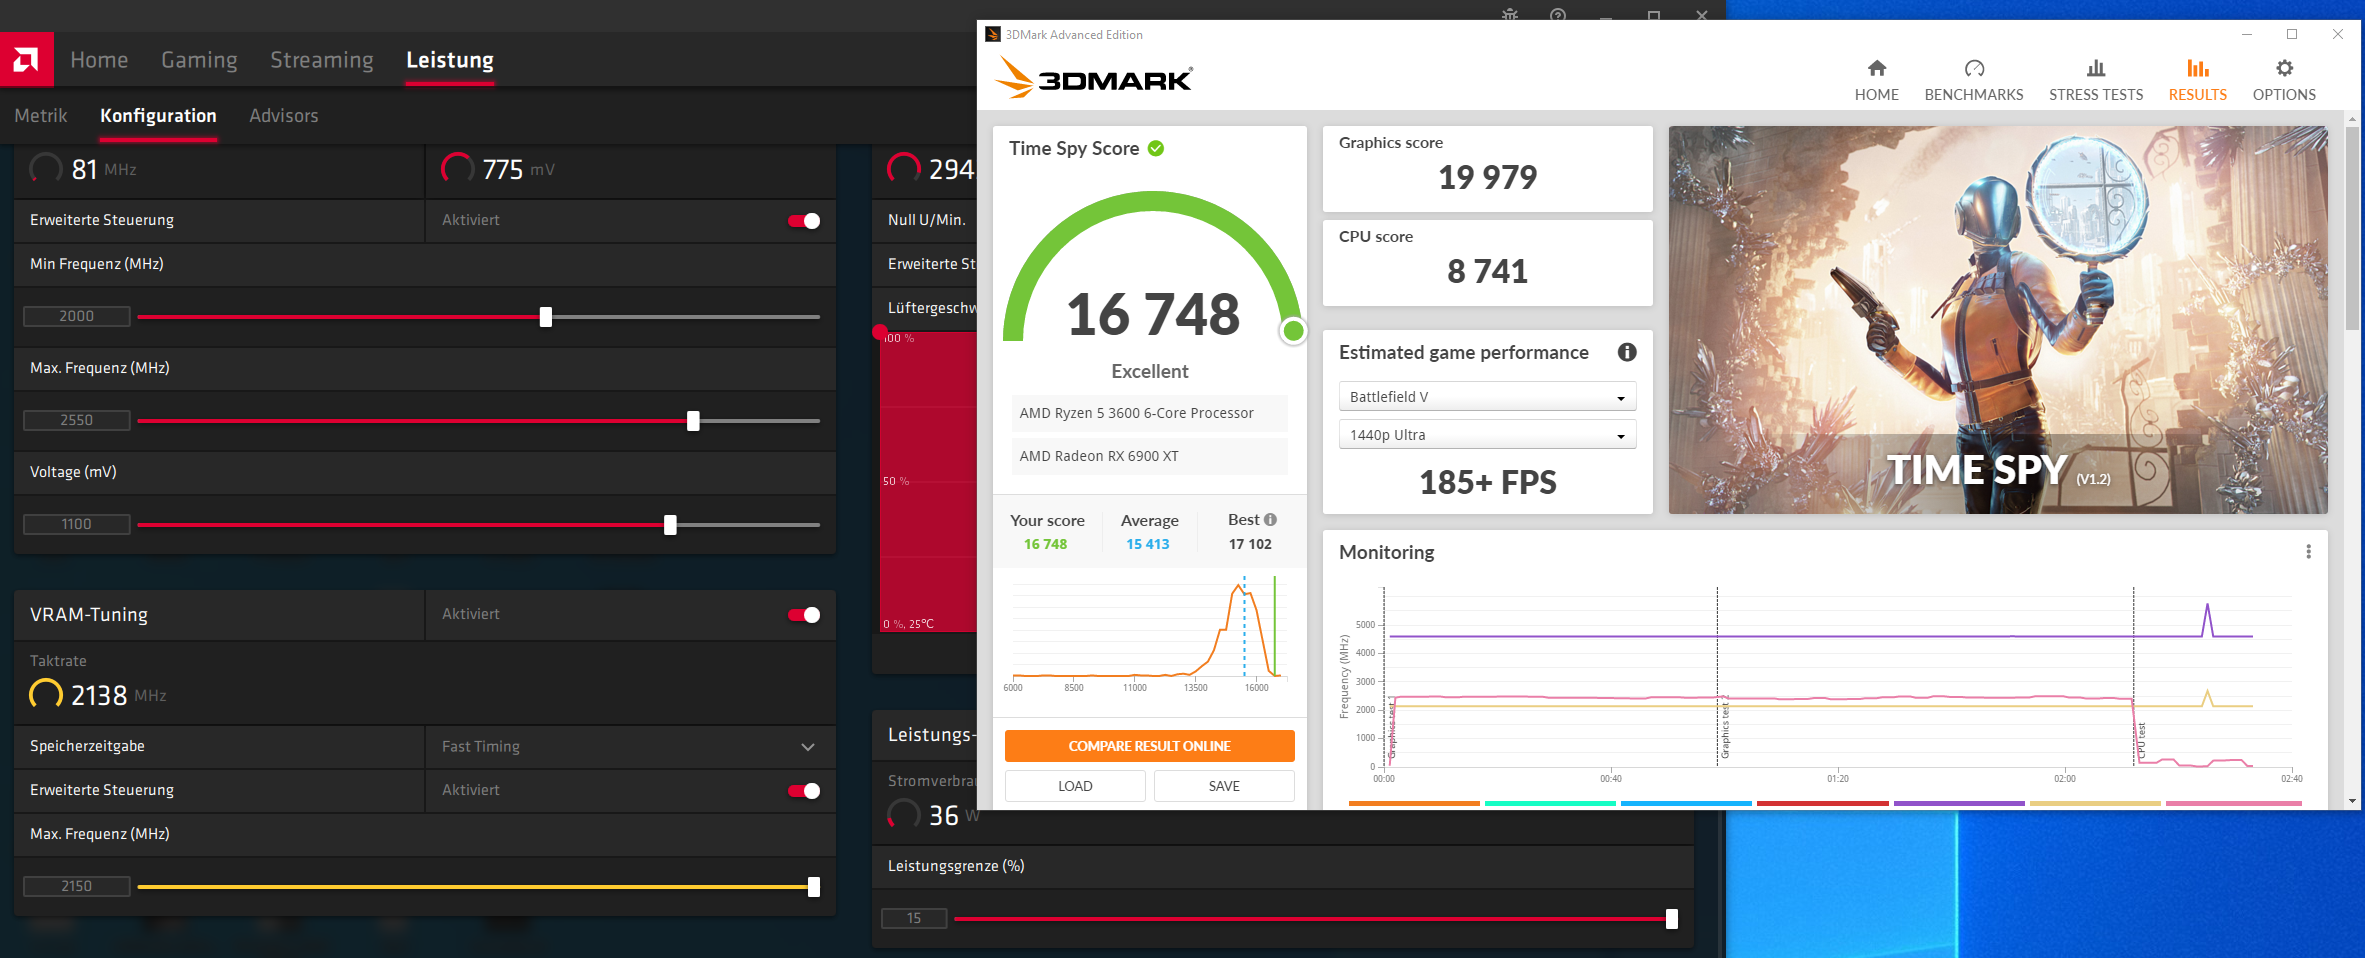Turn off the VRAM-Tuning toggle
Viewport: 2365px width, 958px height.
[x=804, y=615]
